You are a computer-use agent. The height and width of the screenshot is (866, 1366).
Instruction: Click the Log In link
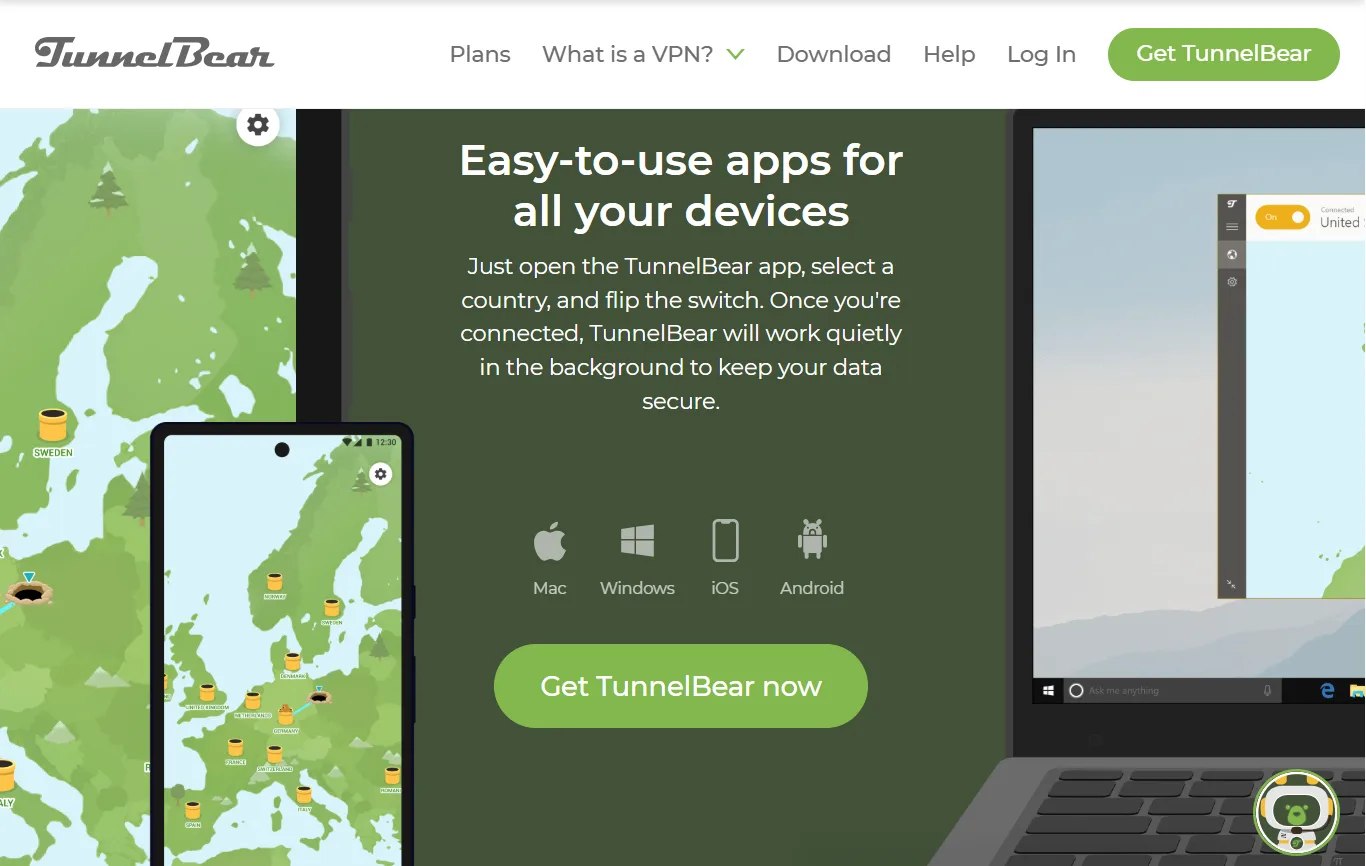[x=1041, y=54]
